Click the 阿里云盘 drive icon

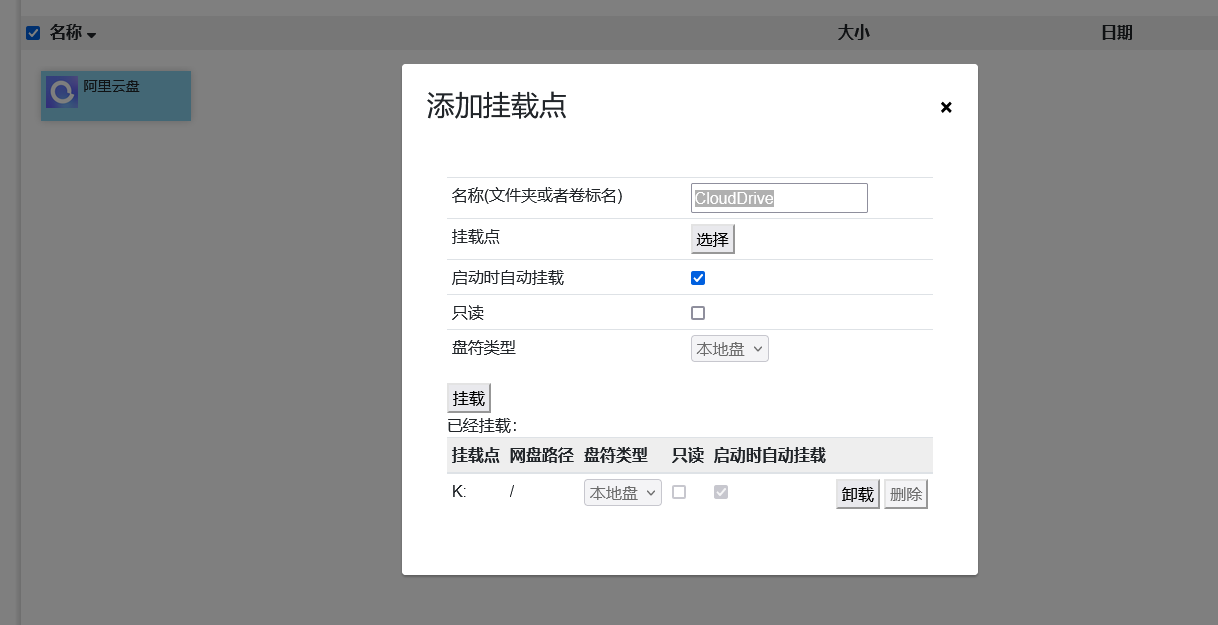(62, 92)
